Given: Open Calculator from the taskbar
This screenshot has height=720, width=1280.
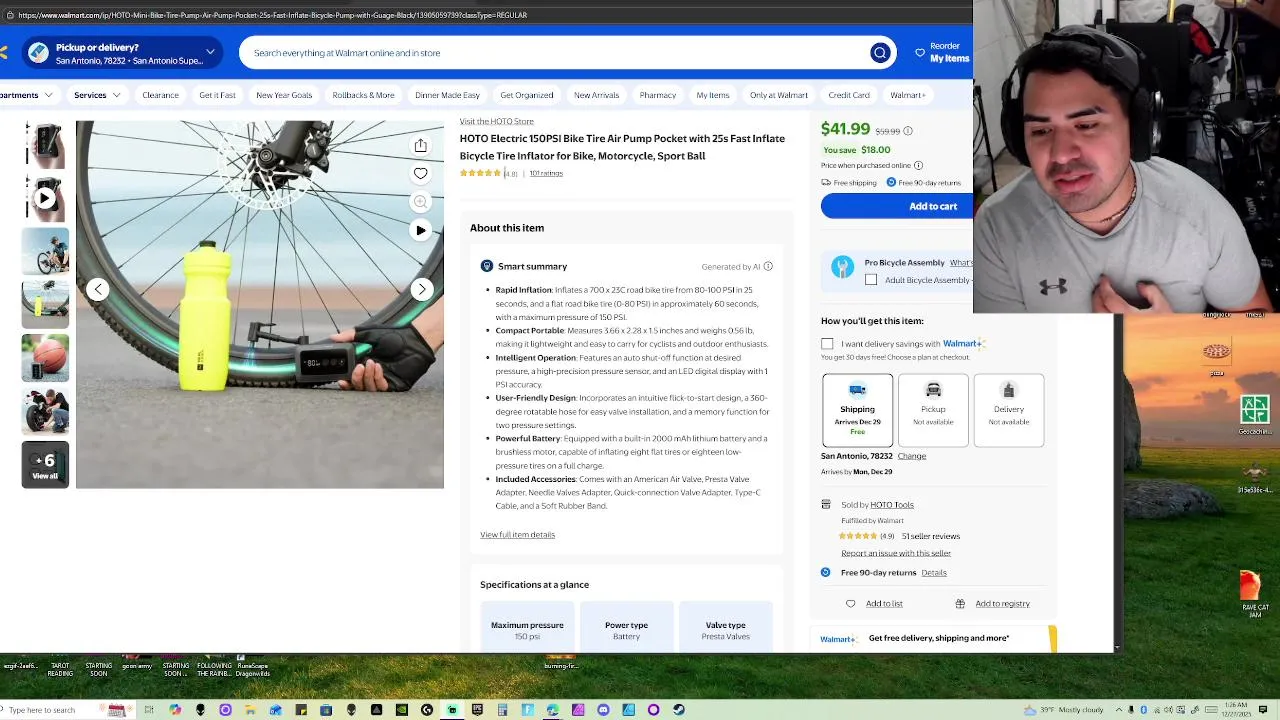Looking at the screenshot, I should [502, 710].
